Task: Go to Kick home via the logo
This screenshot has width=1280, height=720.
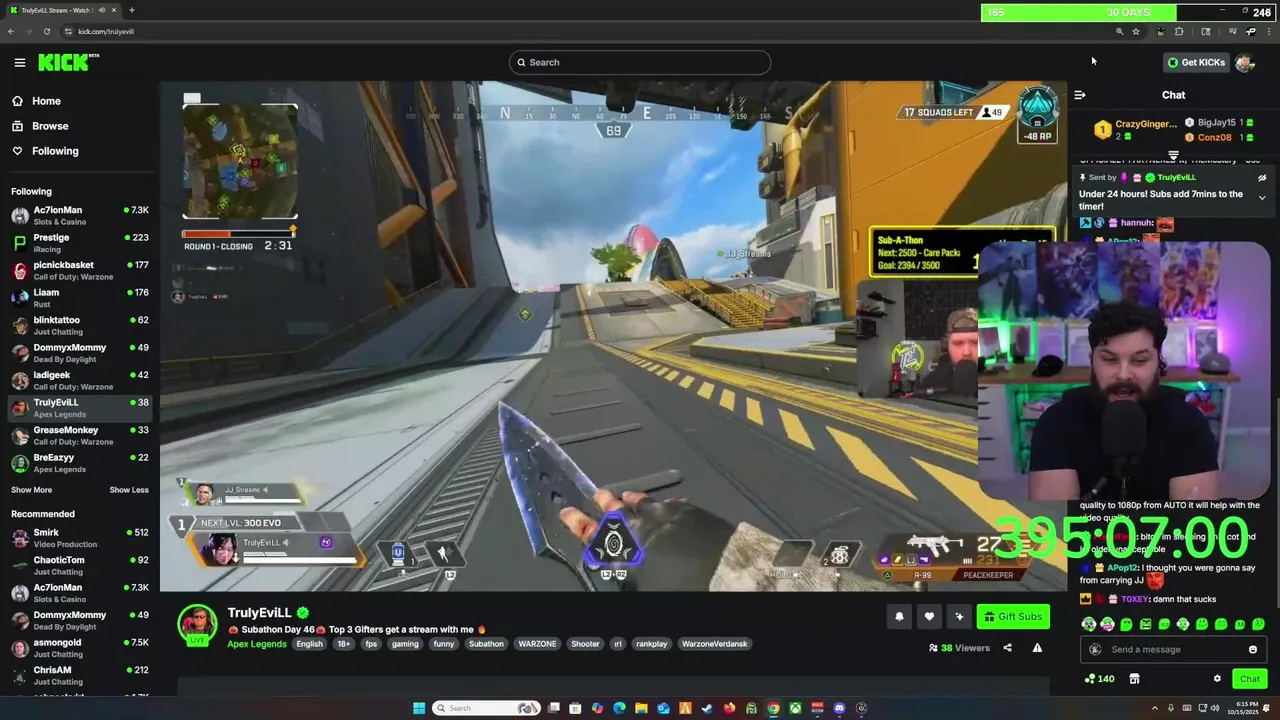Action: pos(68,62)
